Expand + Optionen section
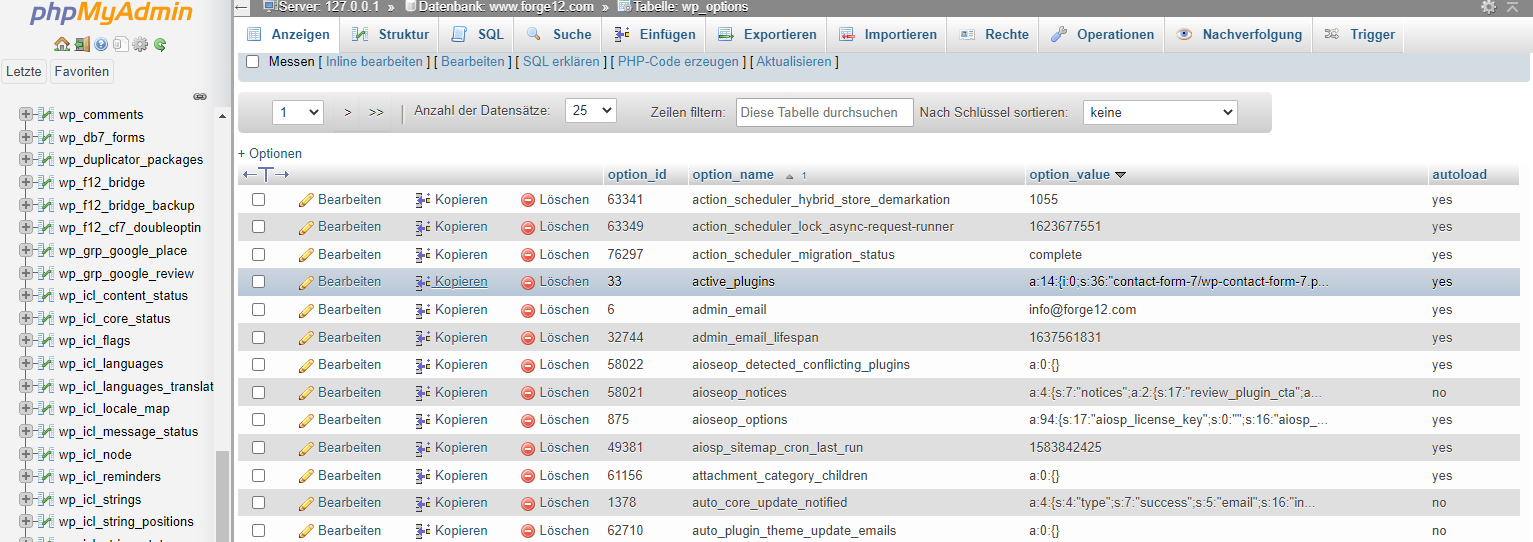This screenshot has width=1533, height=542. (x=270, y=154)
